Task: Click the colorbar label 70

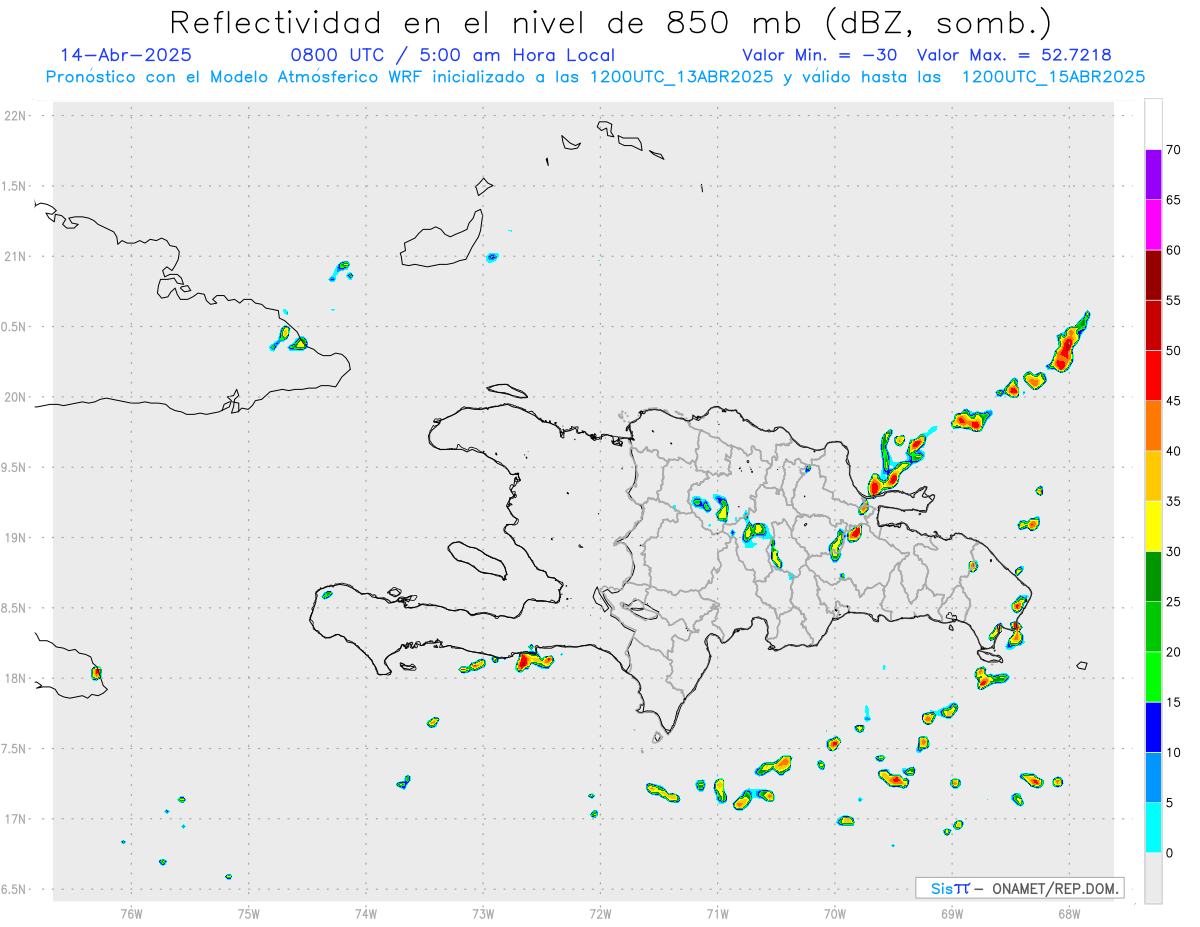Action: click(x=1173, y=150)
